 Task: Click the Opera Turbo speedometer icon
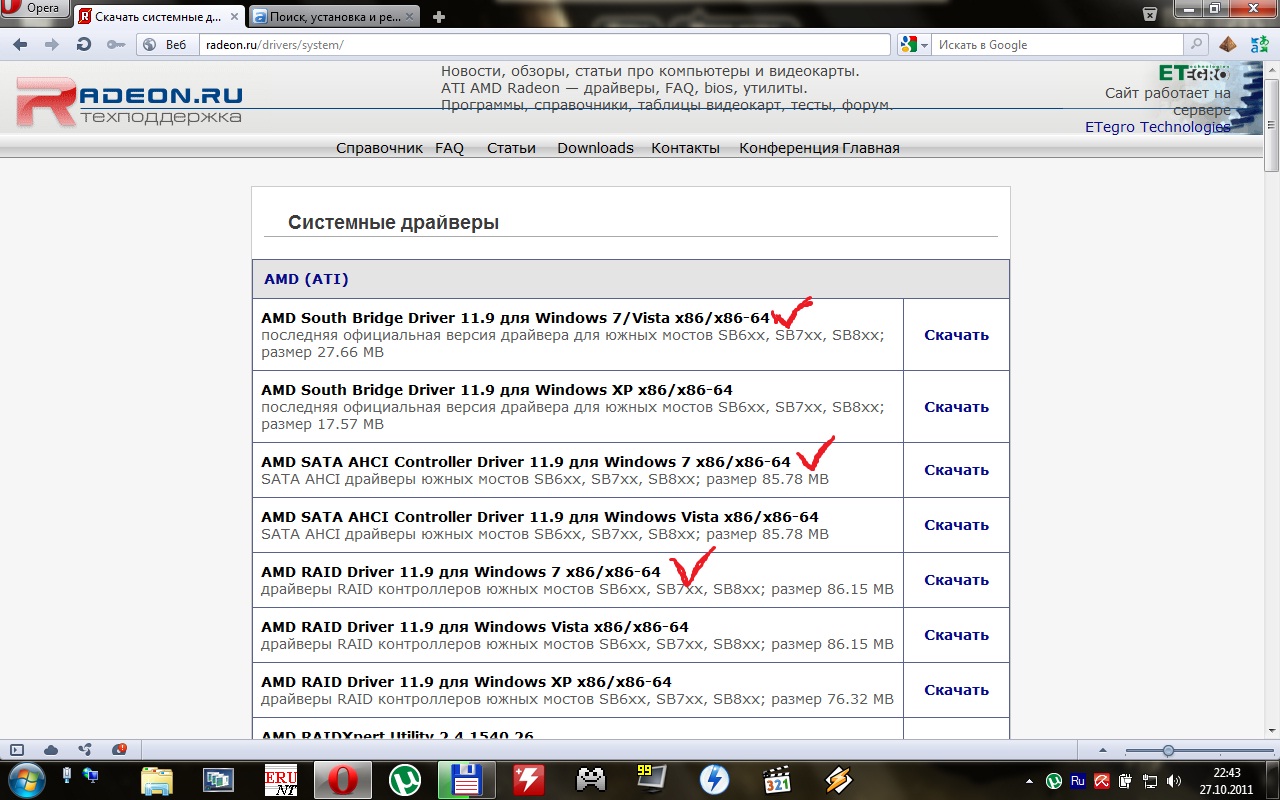coord(119,750)
